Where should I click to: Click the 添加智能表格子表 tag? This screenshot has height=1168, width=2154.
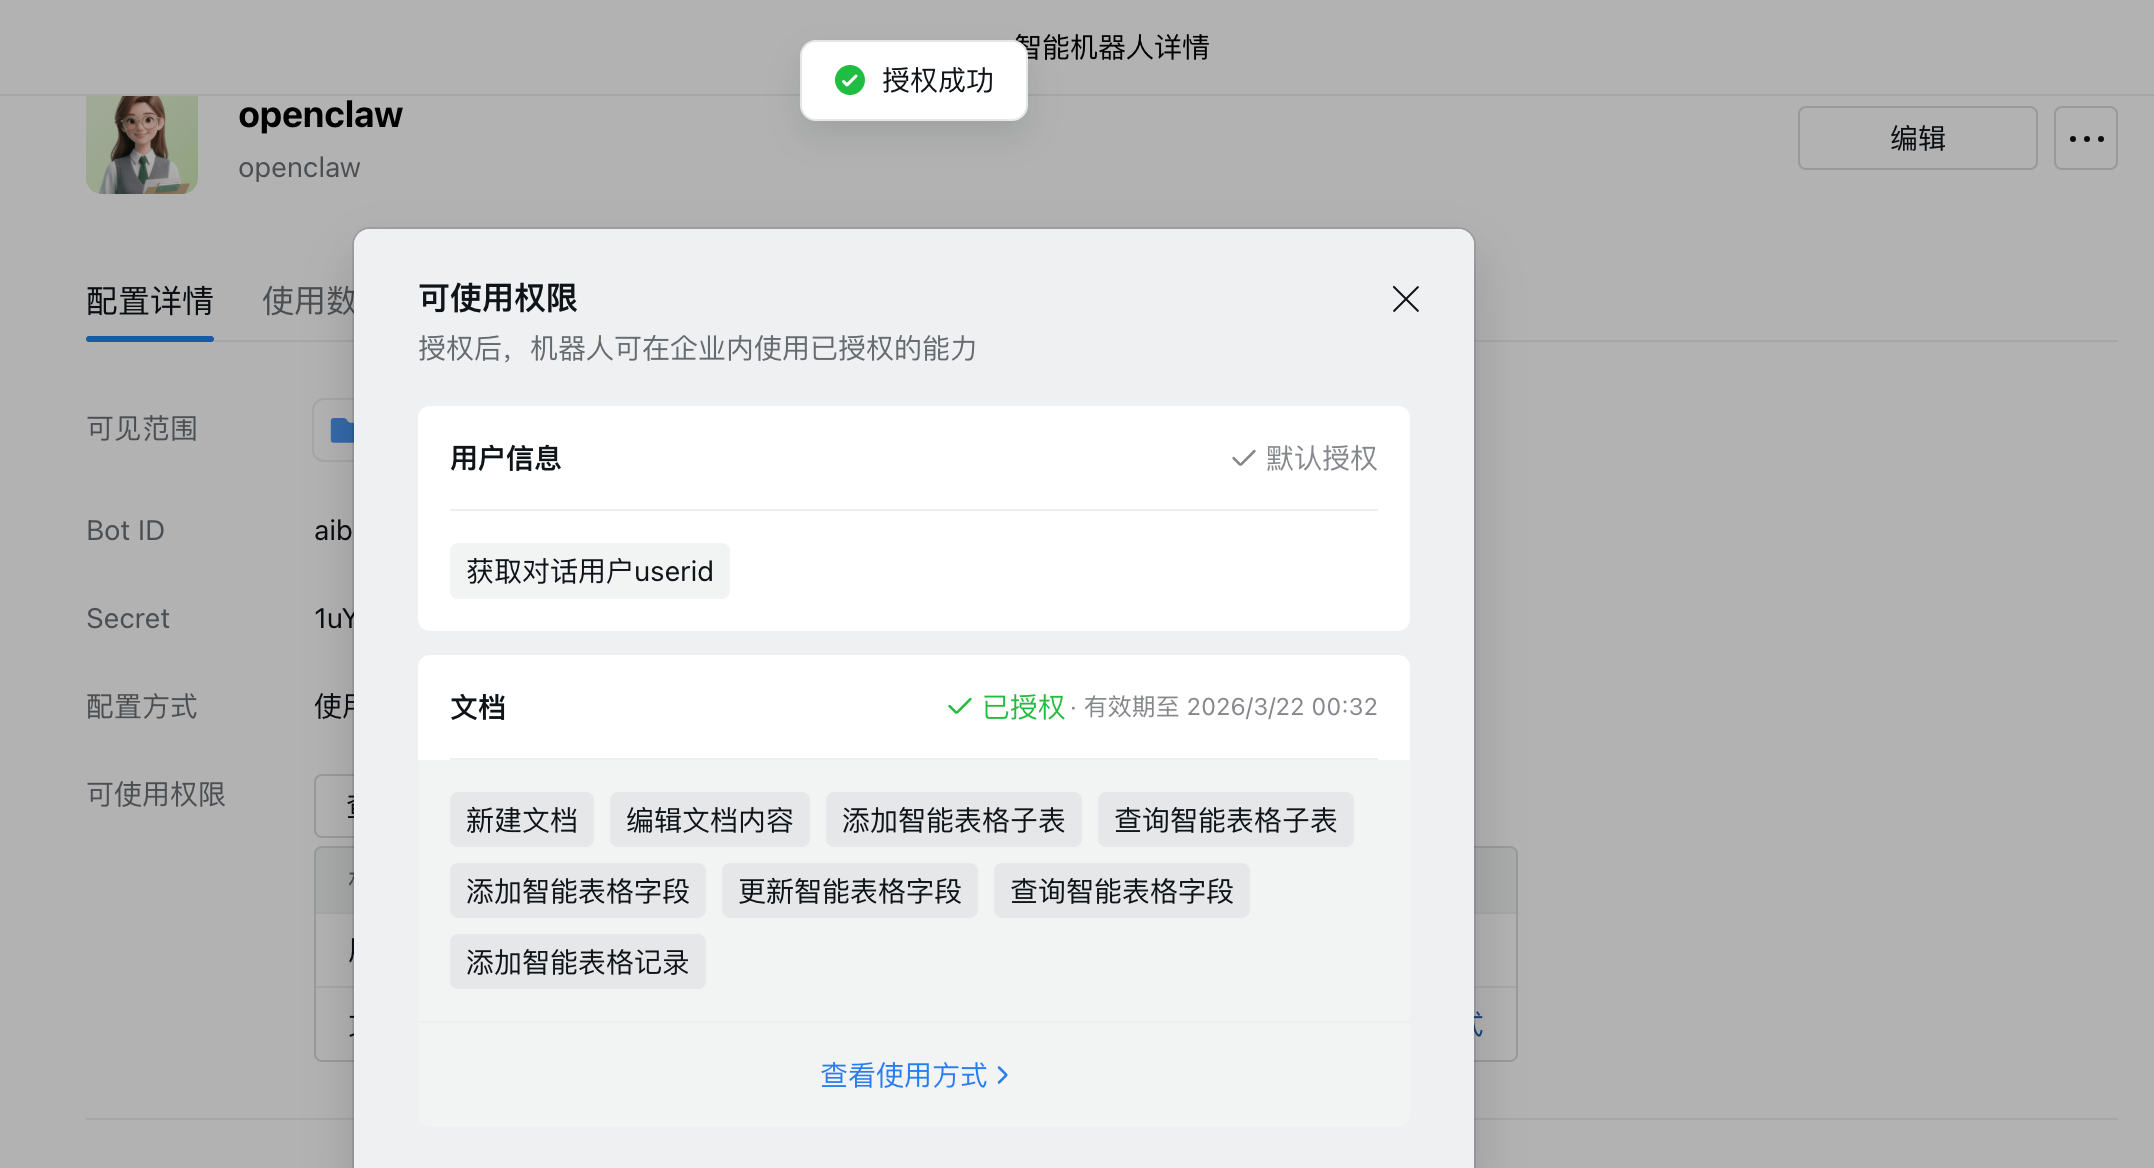[953, 820]
